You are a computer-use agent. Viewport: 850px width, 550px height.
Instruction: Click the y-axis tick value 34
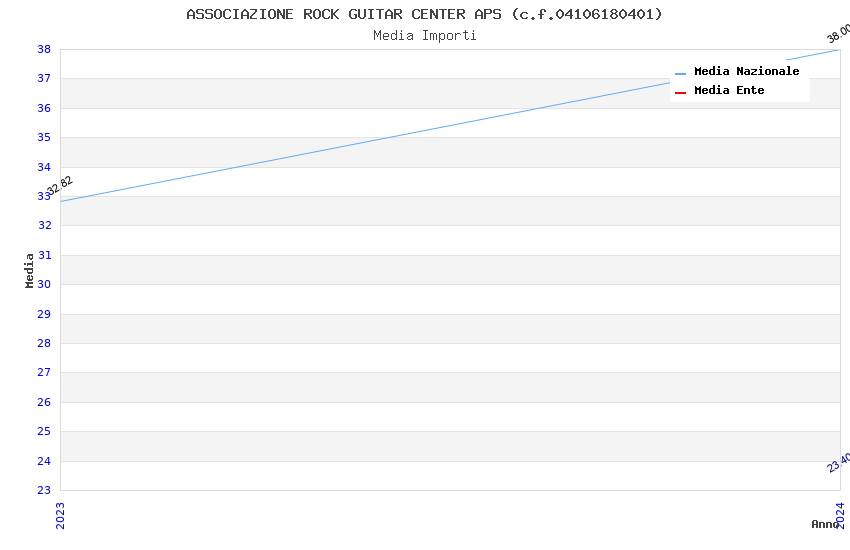[x=44, y=167]
